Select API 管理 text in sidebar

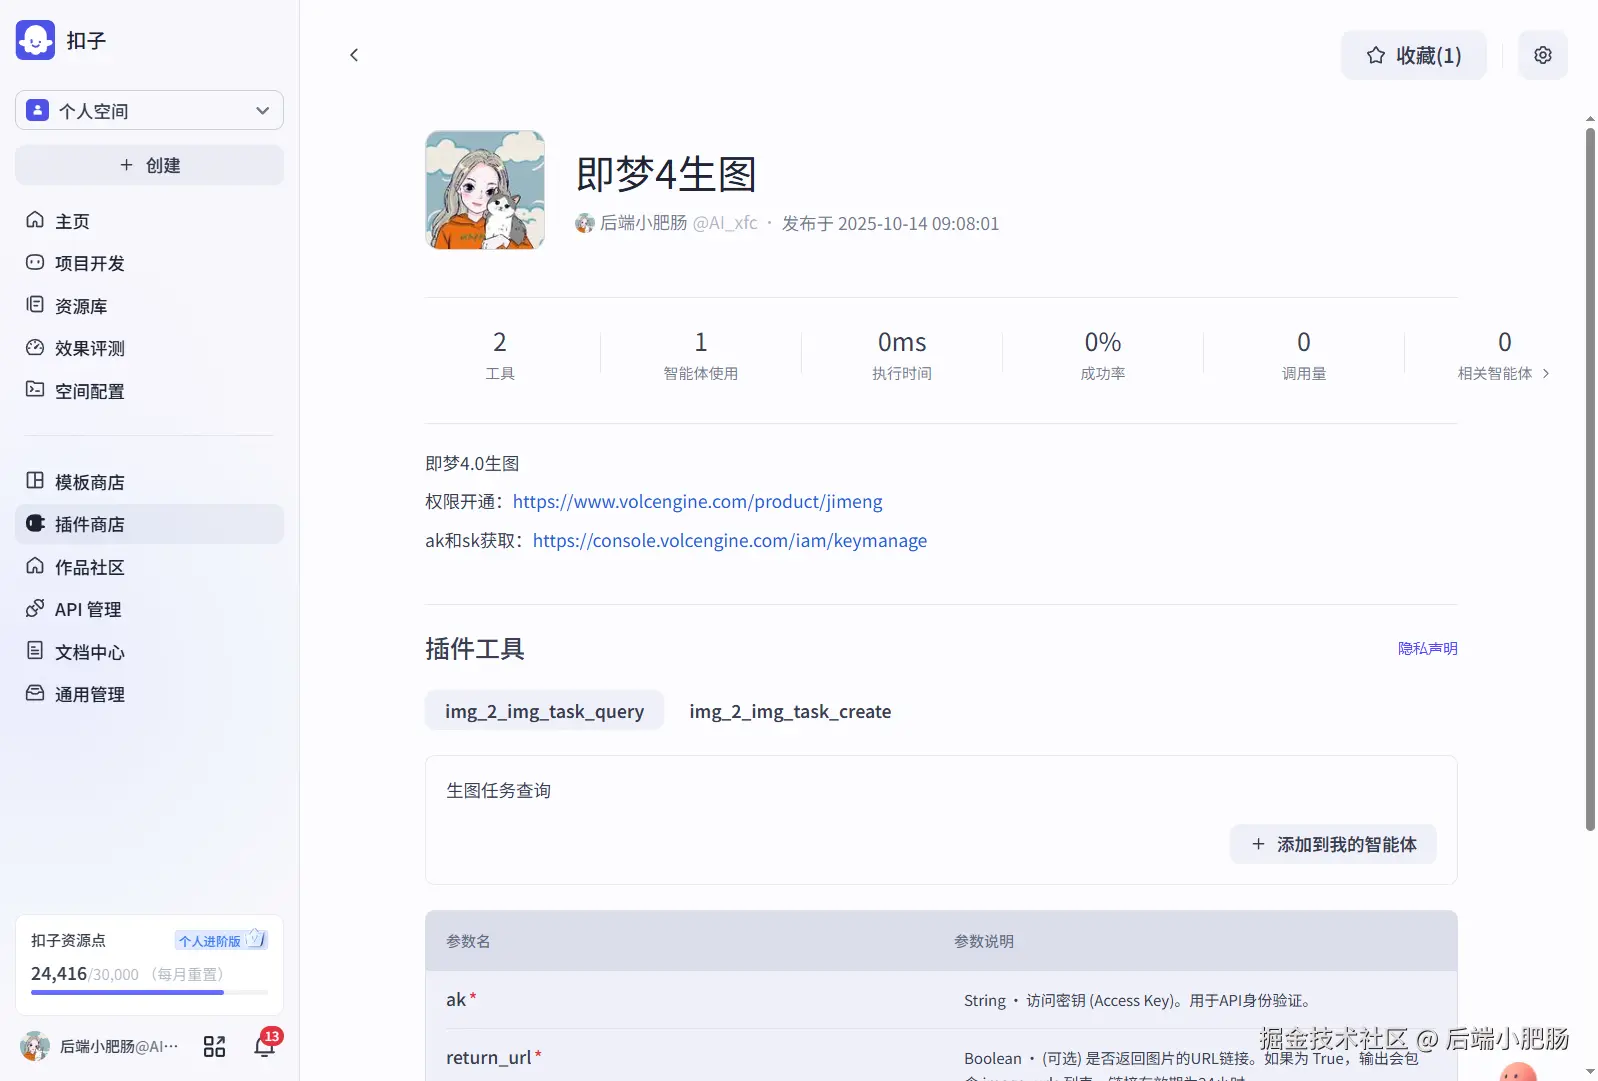(88, 609)
